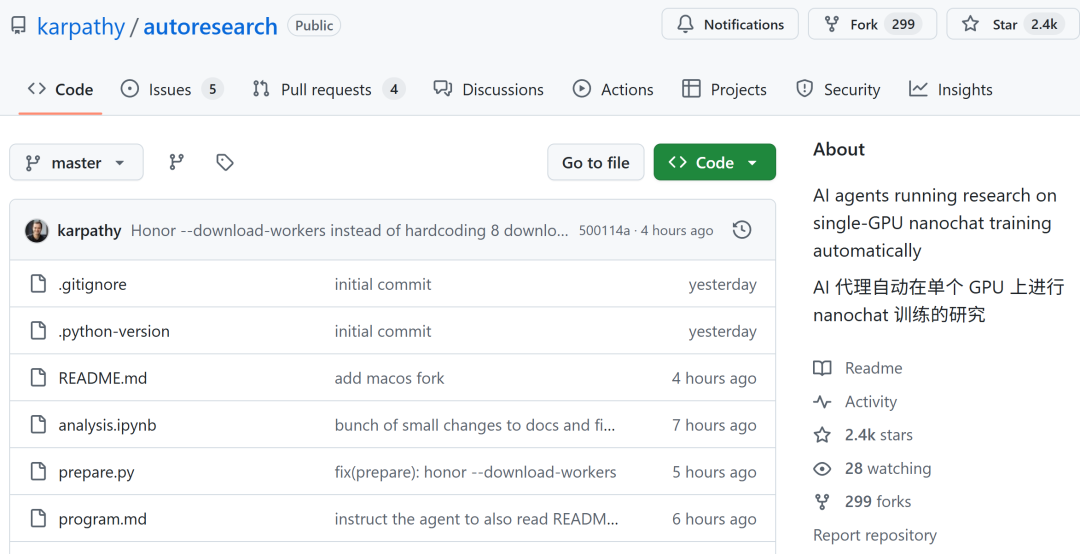Open the Pull requests tab
Image resolution: width=1080 pixels, height=554 pixels.
(x=326, y=89)
